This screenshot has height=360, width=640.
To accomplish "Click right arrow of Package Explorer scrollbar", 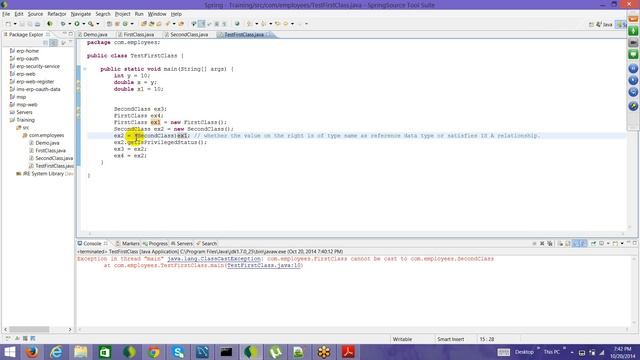I will [70, 329].
